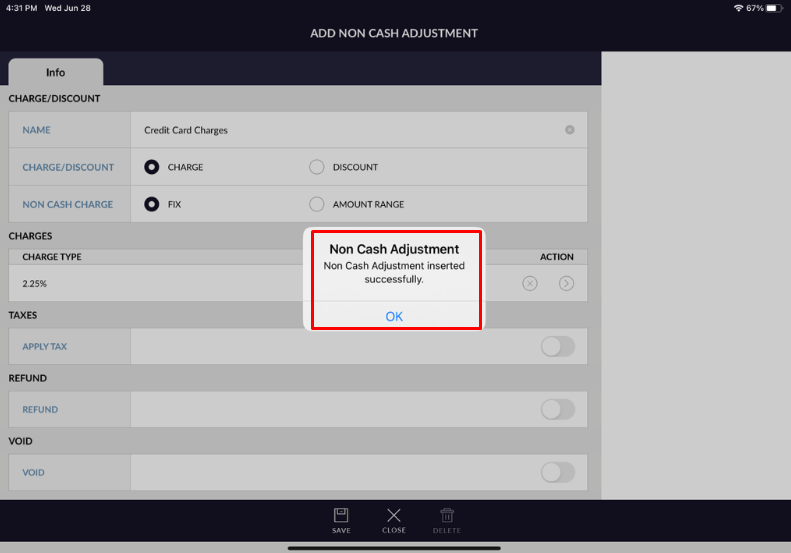Remove the 2.25% charge with the circled x
The height and width of the screenshot is (553, 791).
coord(530,283)
